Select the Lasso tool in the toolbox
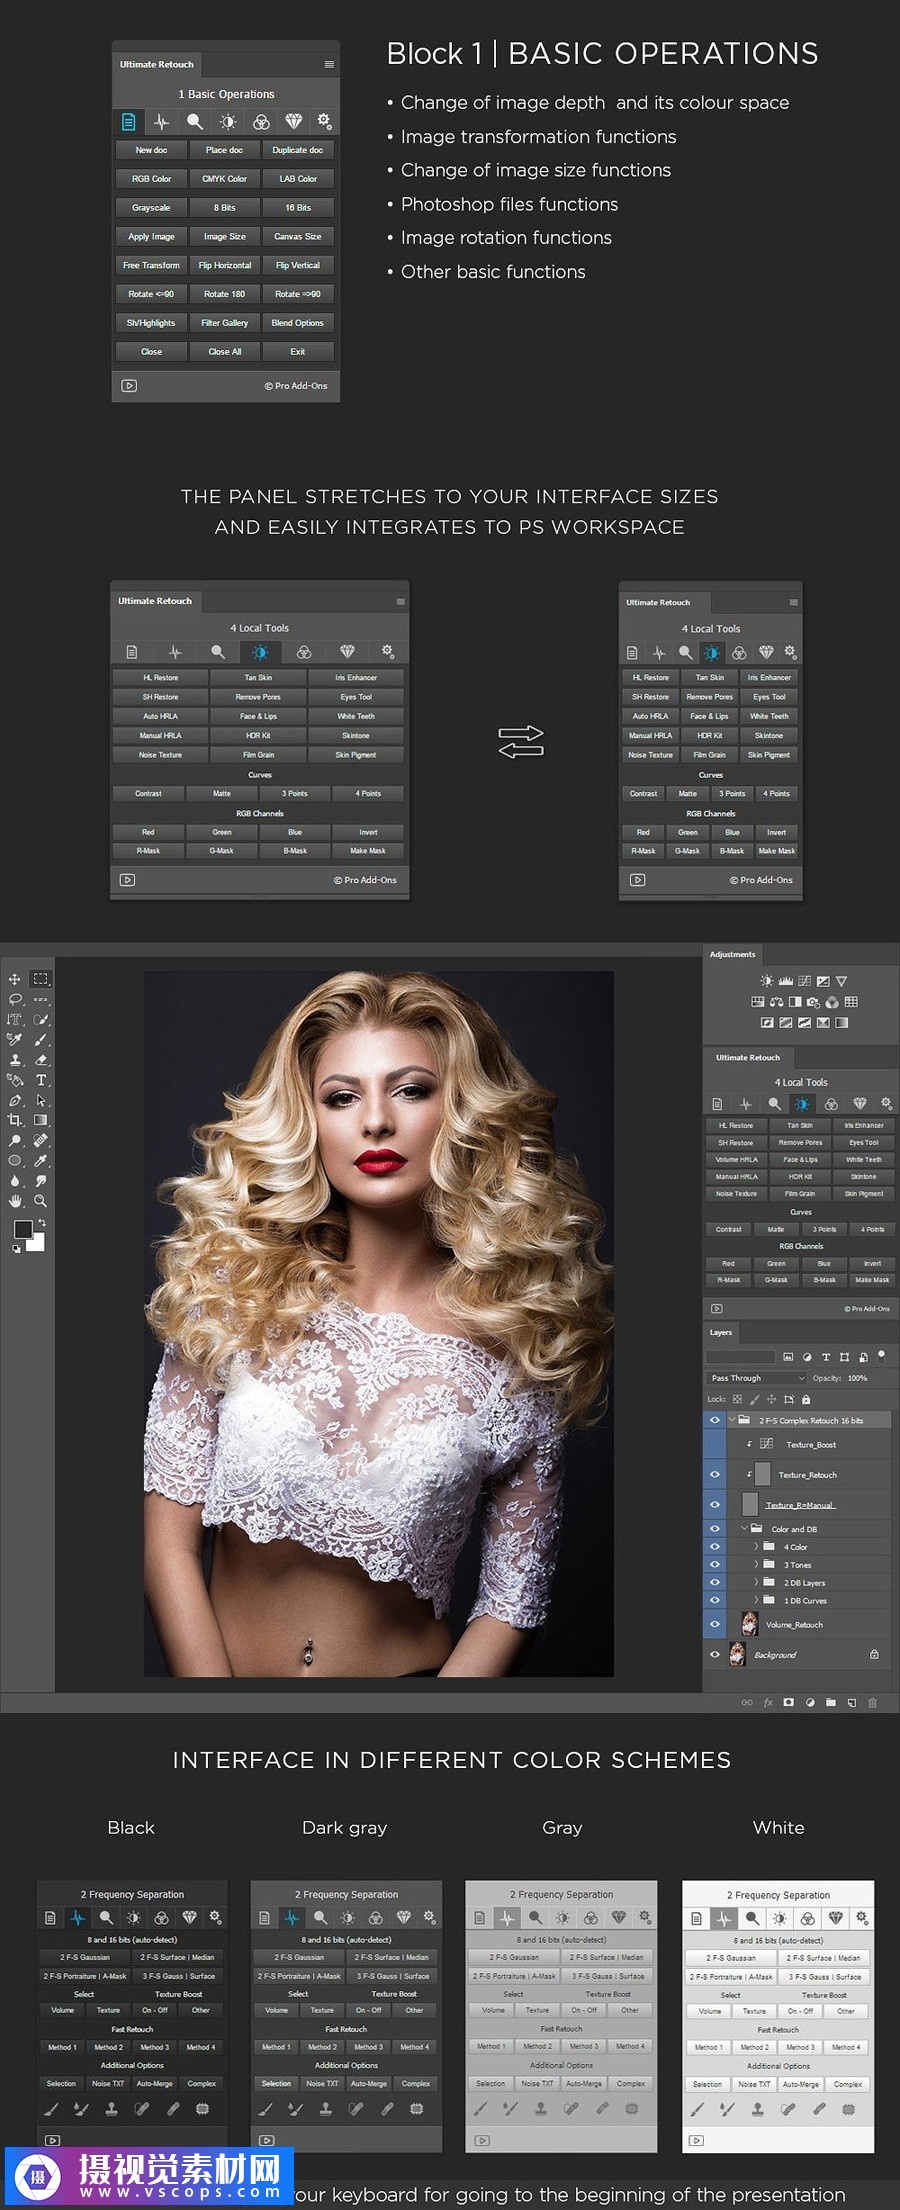This screenshot has height=2210, width=900. [15, 999]
